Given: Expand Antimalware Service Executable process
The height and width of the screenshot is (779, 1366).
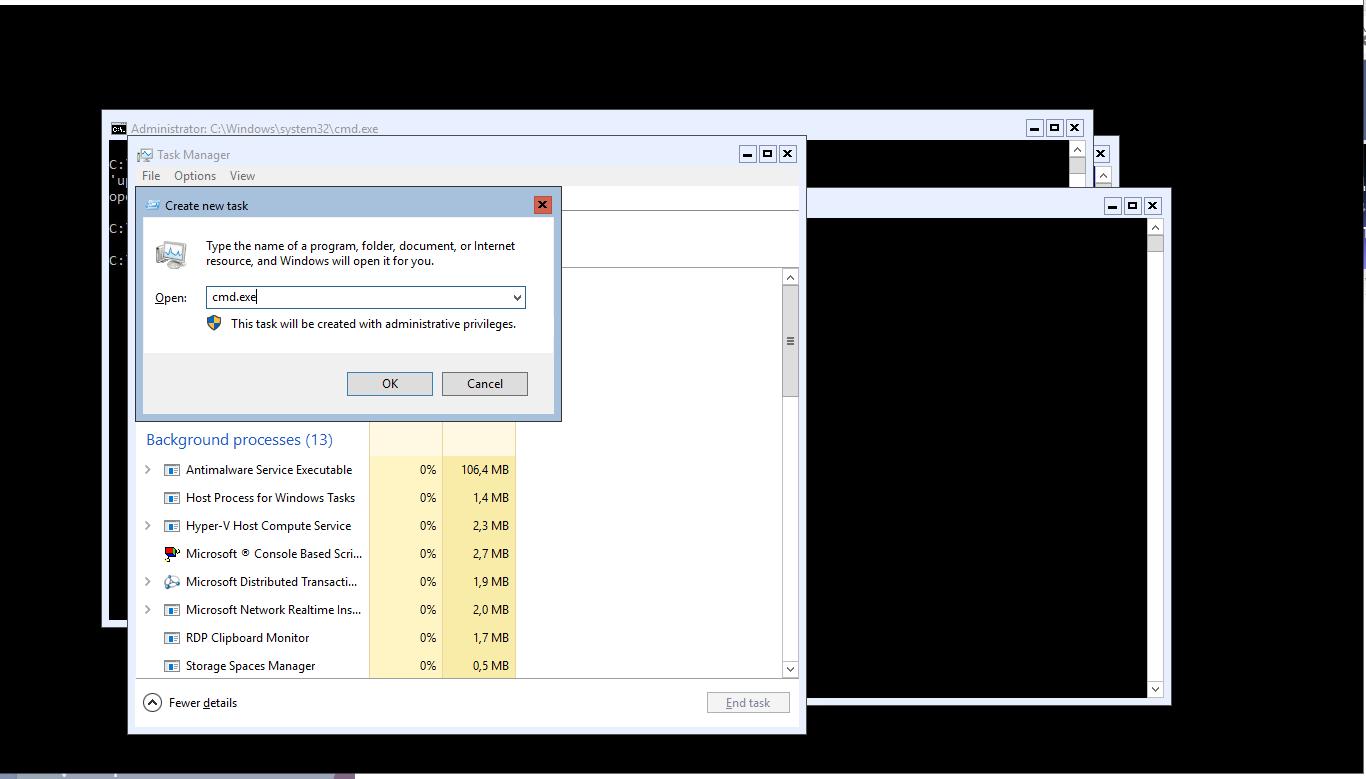Looking at the screenshot, I should tap(148, 470).
